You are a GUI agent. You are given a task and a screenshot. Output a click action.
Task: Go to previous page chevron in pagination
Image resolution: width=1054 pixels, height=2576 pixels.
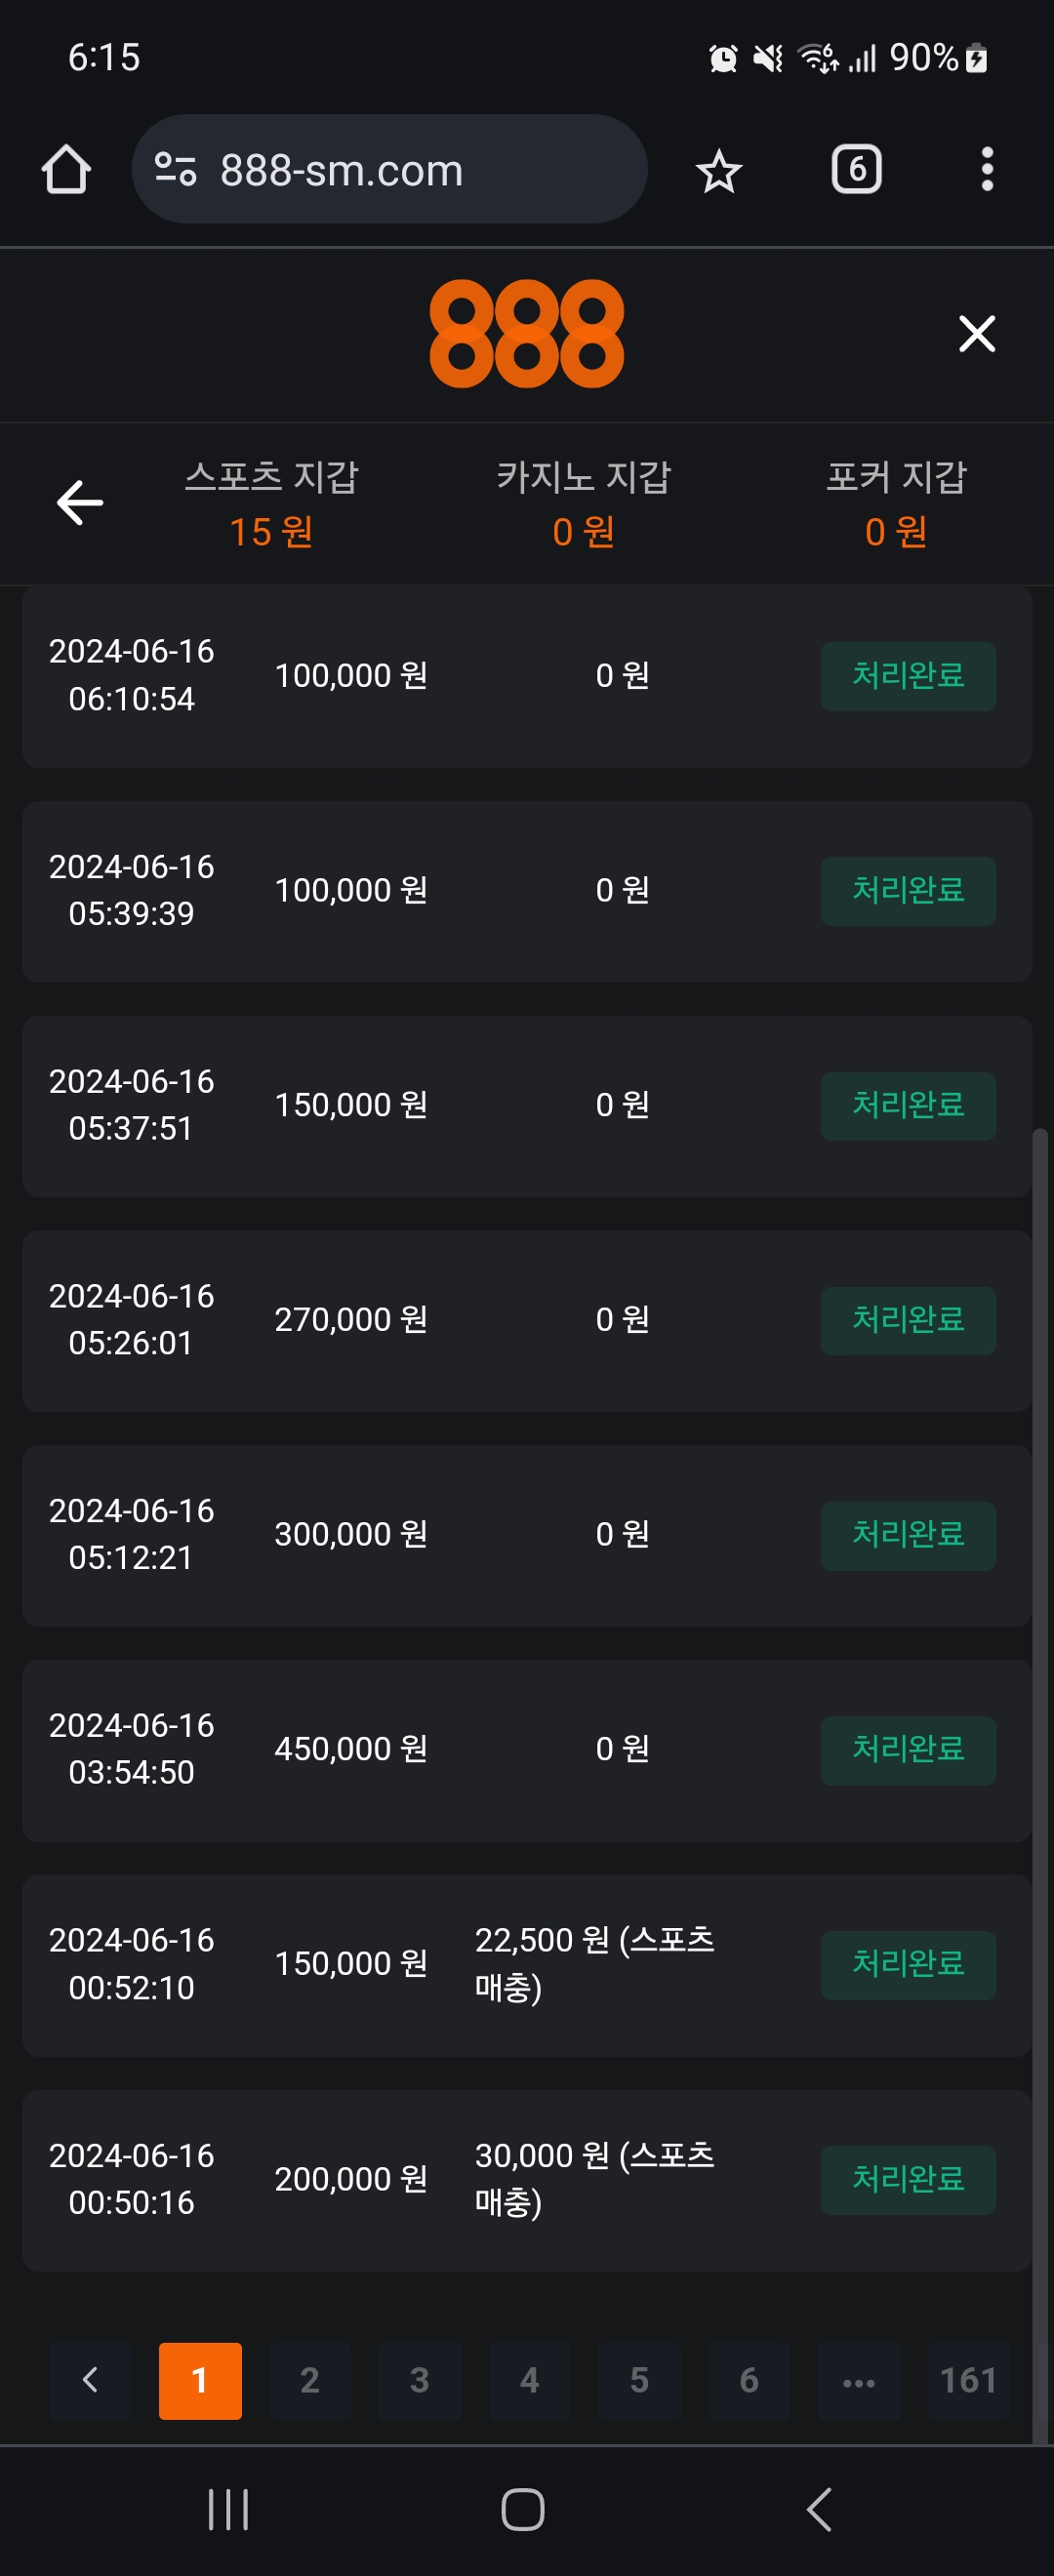(90, 2380)
